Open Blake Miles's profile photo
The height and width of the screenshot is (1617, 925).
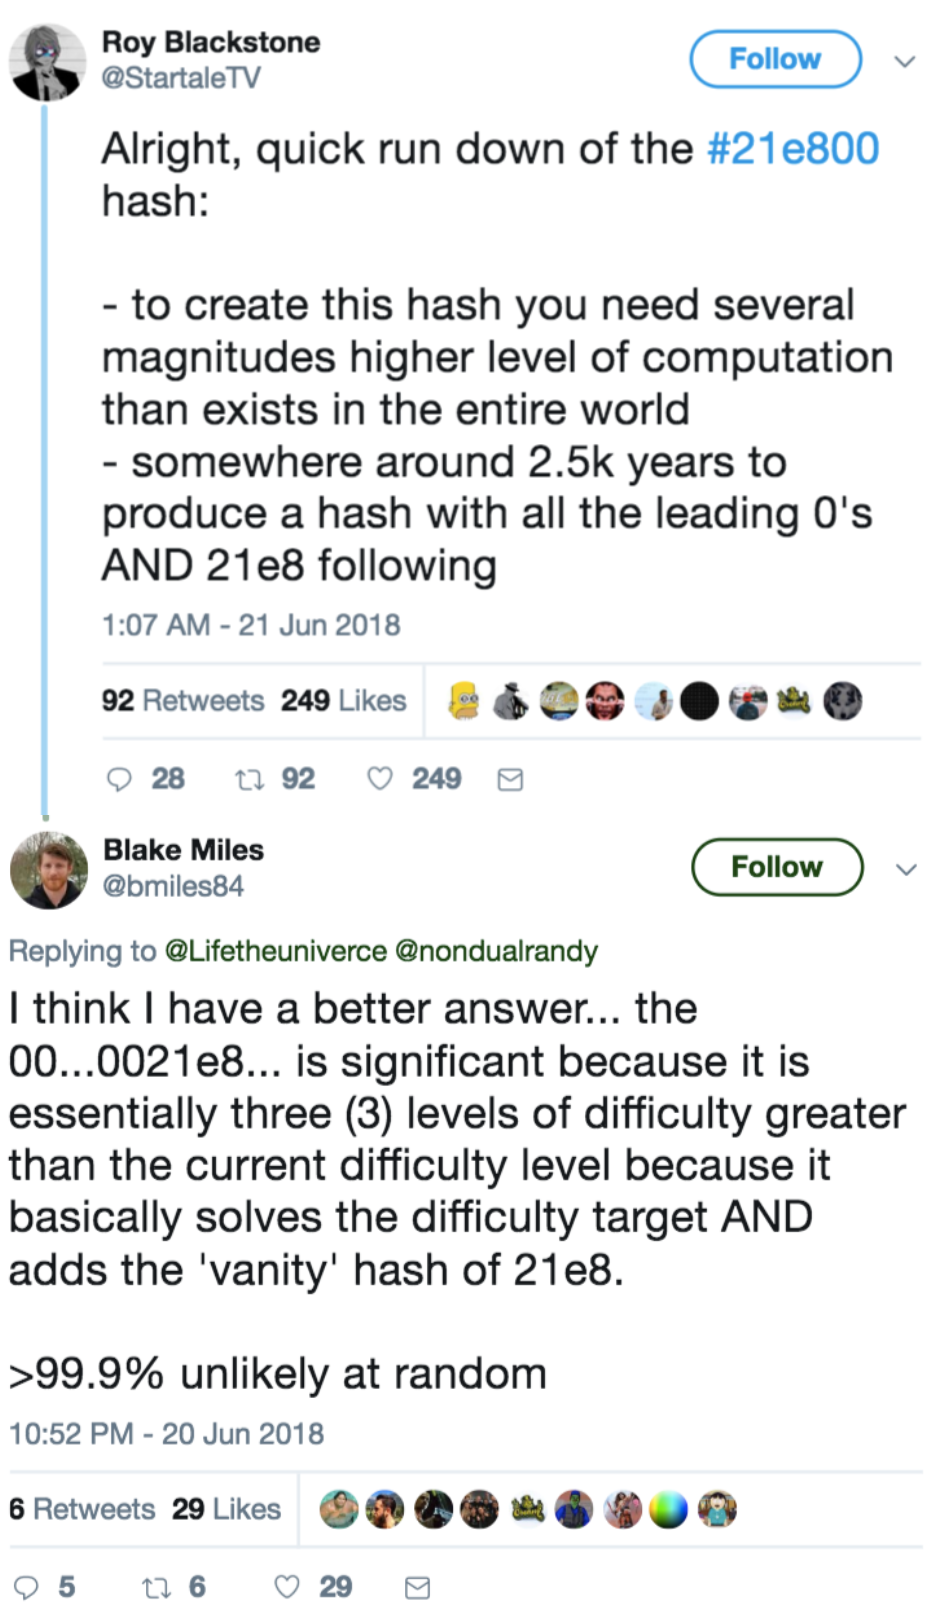49,870
